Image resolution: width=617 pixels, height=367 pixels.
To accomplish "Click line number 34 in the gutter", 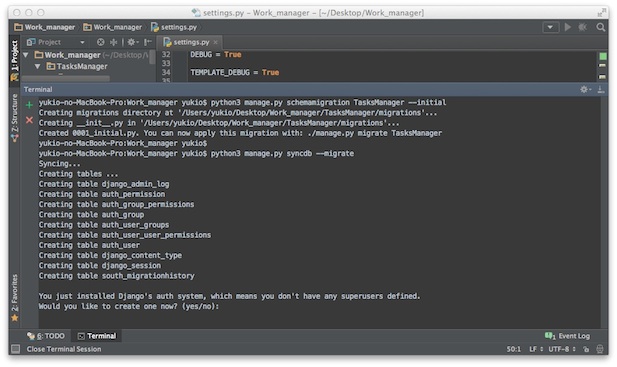I will pos(166,72).
